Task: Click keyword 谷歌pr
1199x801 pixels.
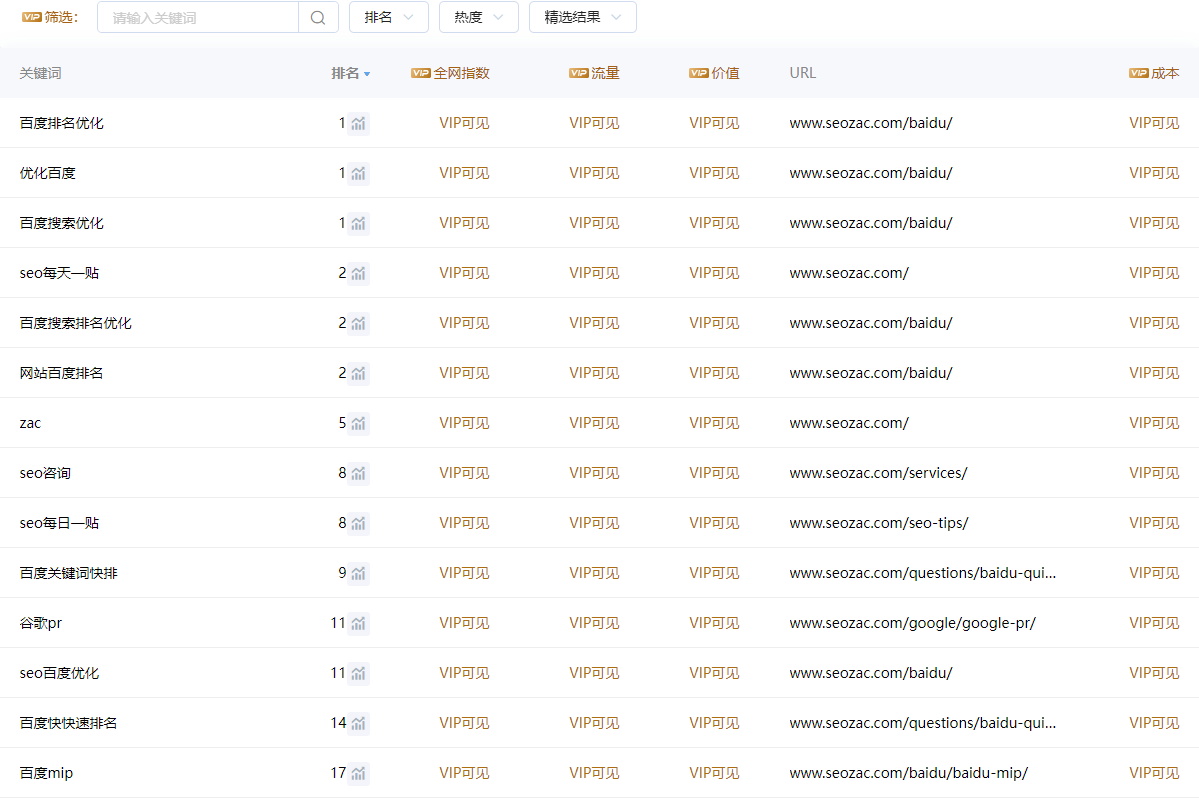Action: [41, 624]
